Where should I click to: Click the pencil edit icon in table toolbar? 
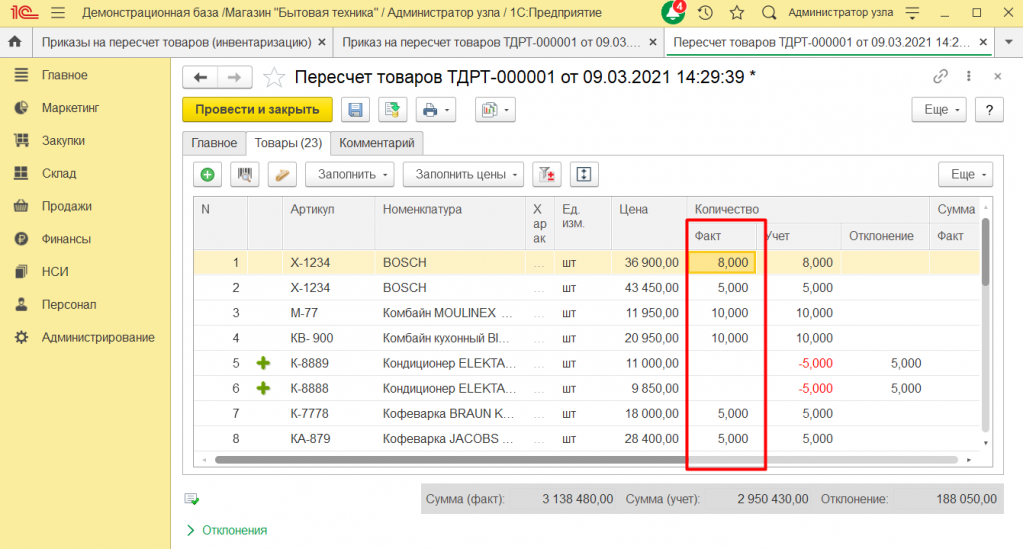(282, 174)
